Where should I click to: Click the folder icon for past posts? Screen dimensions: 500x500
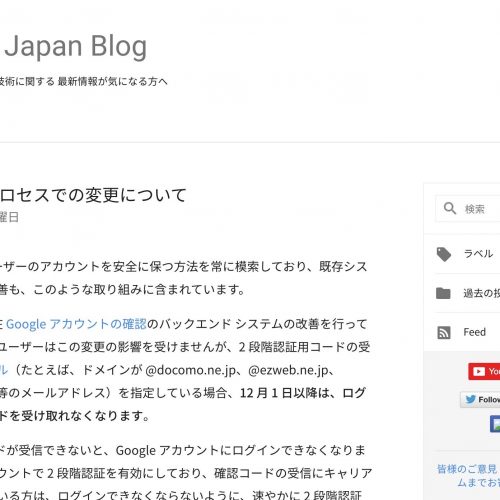[x=443, y=293]
